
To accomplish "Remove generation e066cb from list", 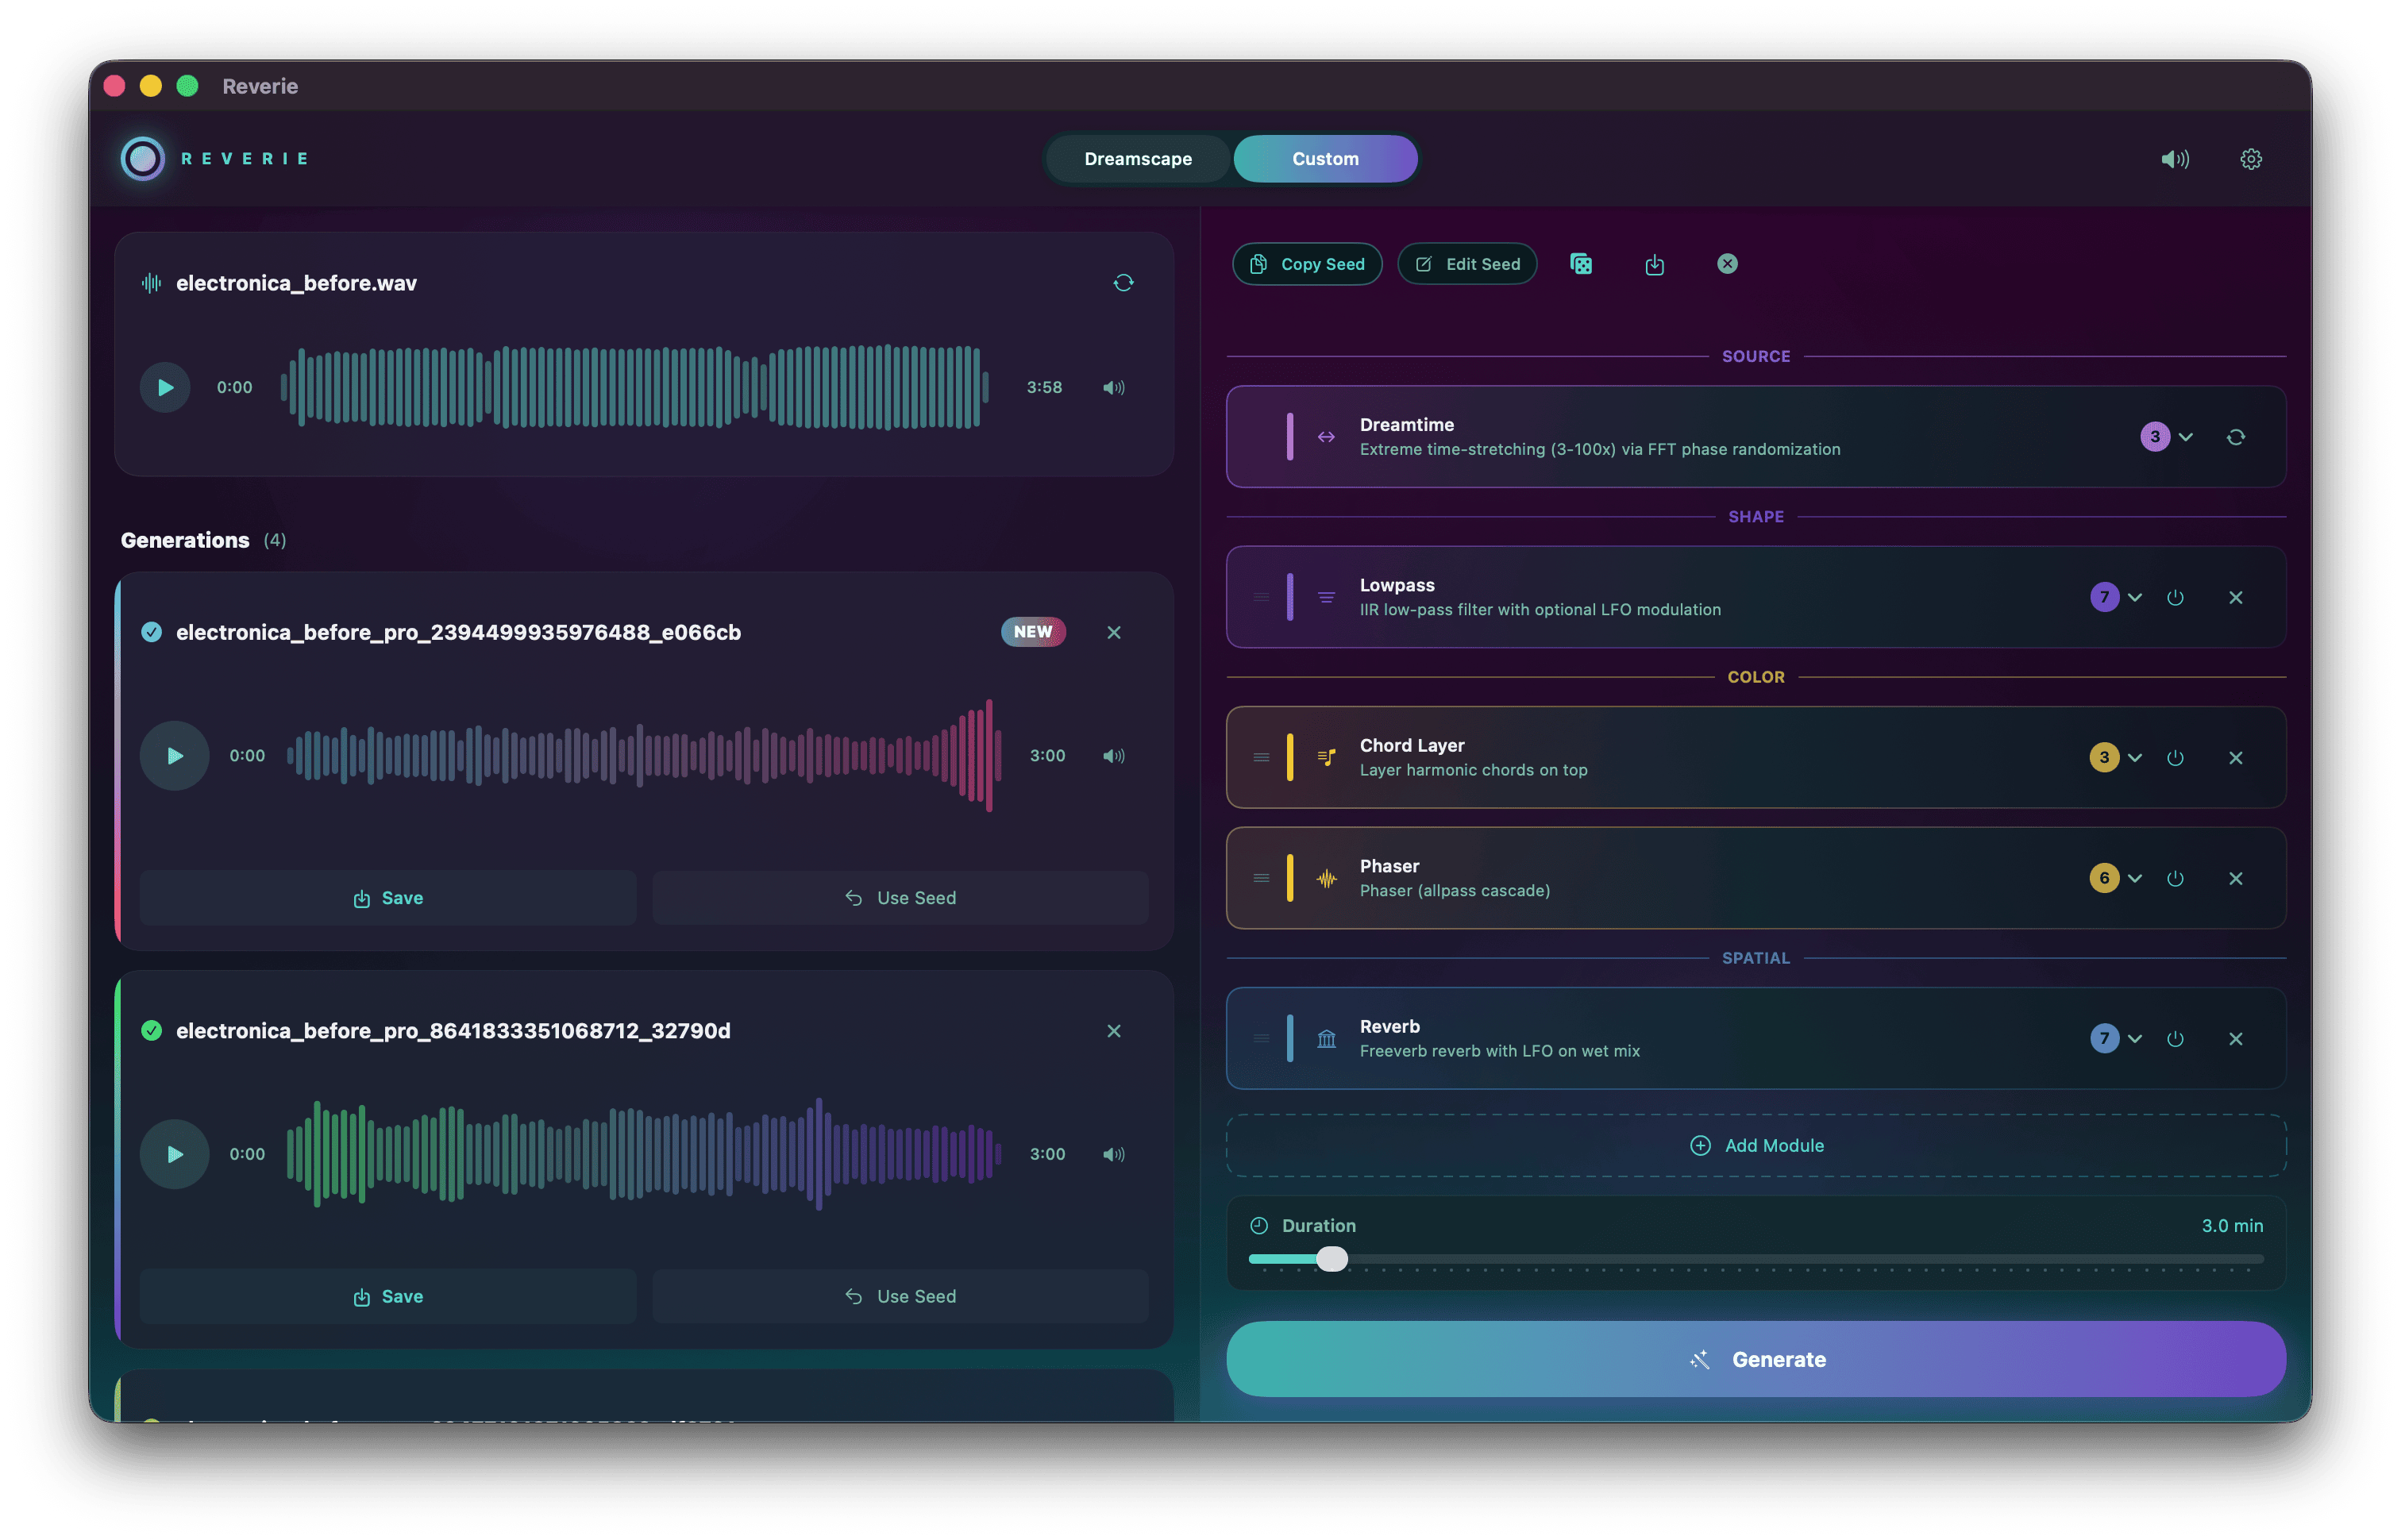I will click(1113, 632).
